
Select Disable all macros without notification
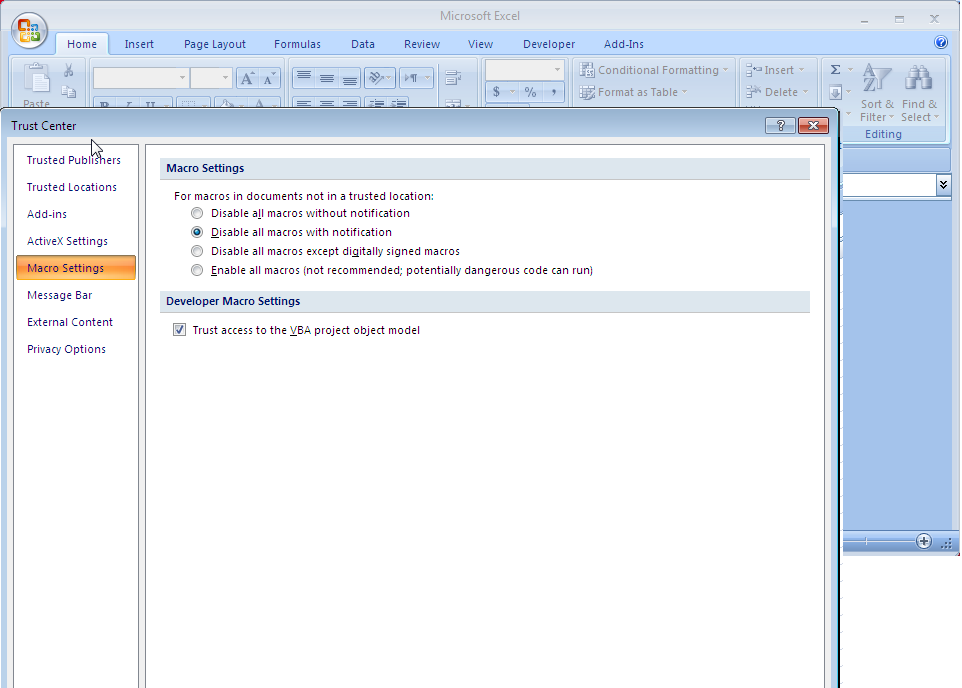pos(197,213)
